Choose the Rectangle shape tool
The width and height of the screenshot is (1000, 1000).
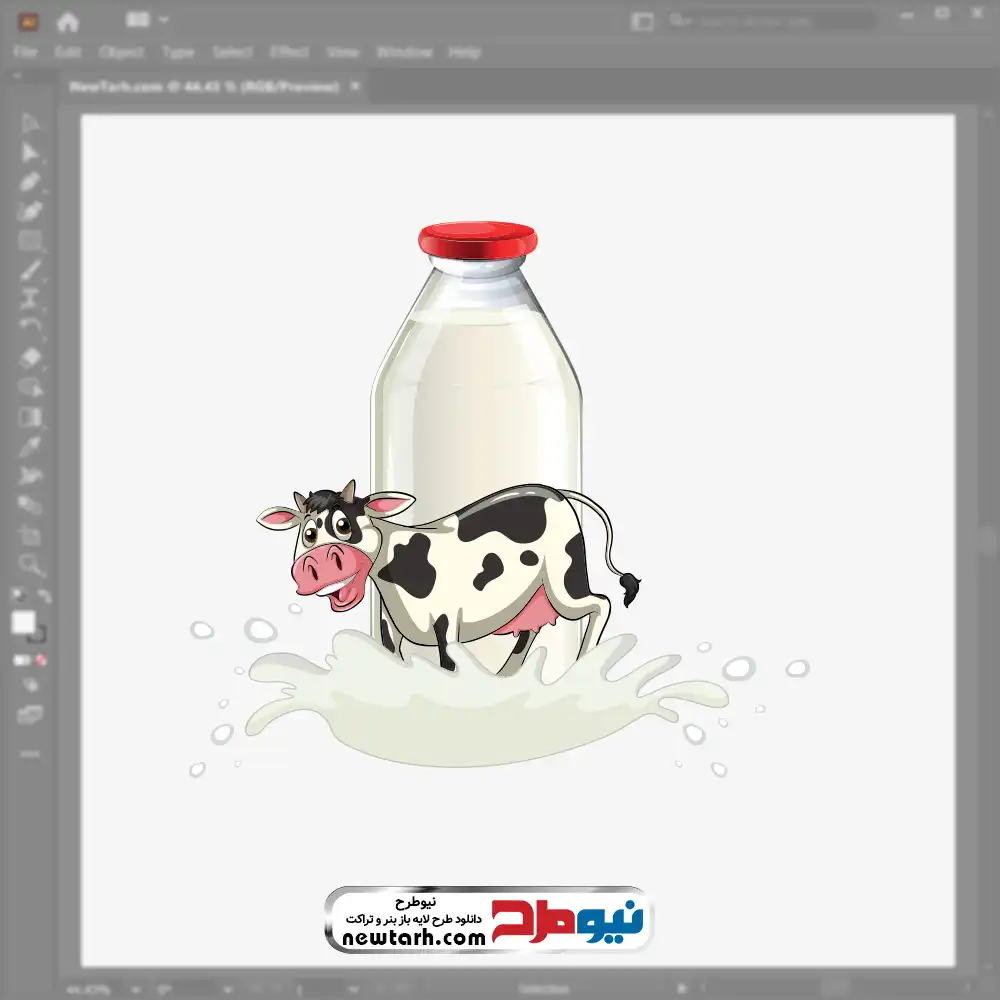point(31,240)
